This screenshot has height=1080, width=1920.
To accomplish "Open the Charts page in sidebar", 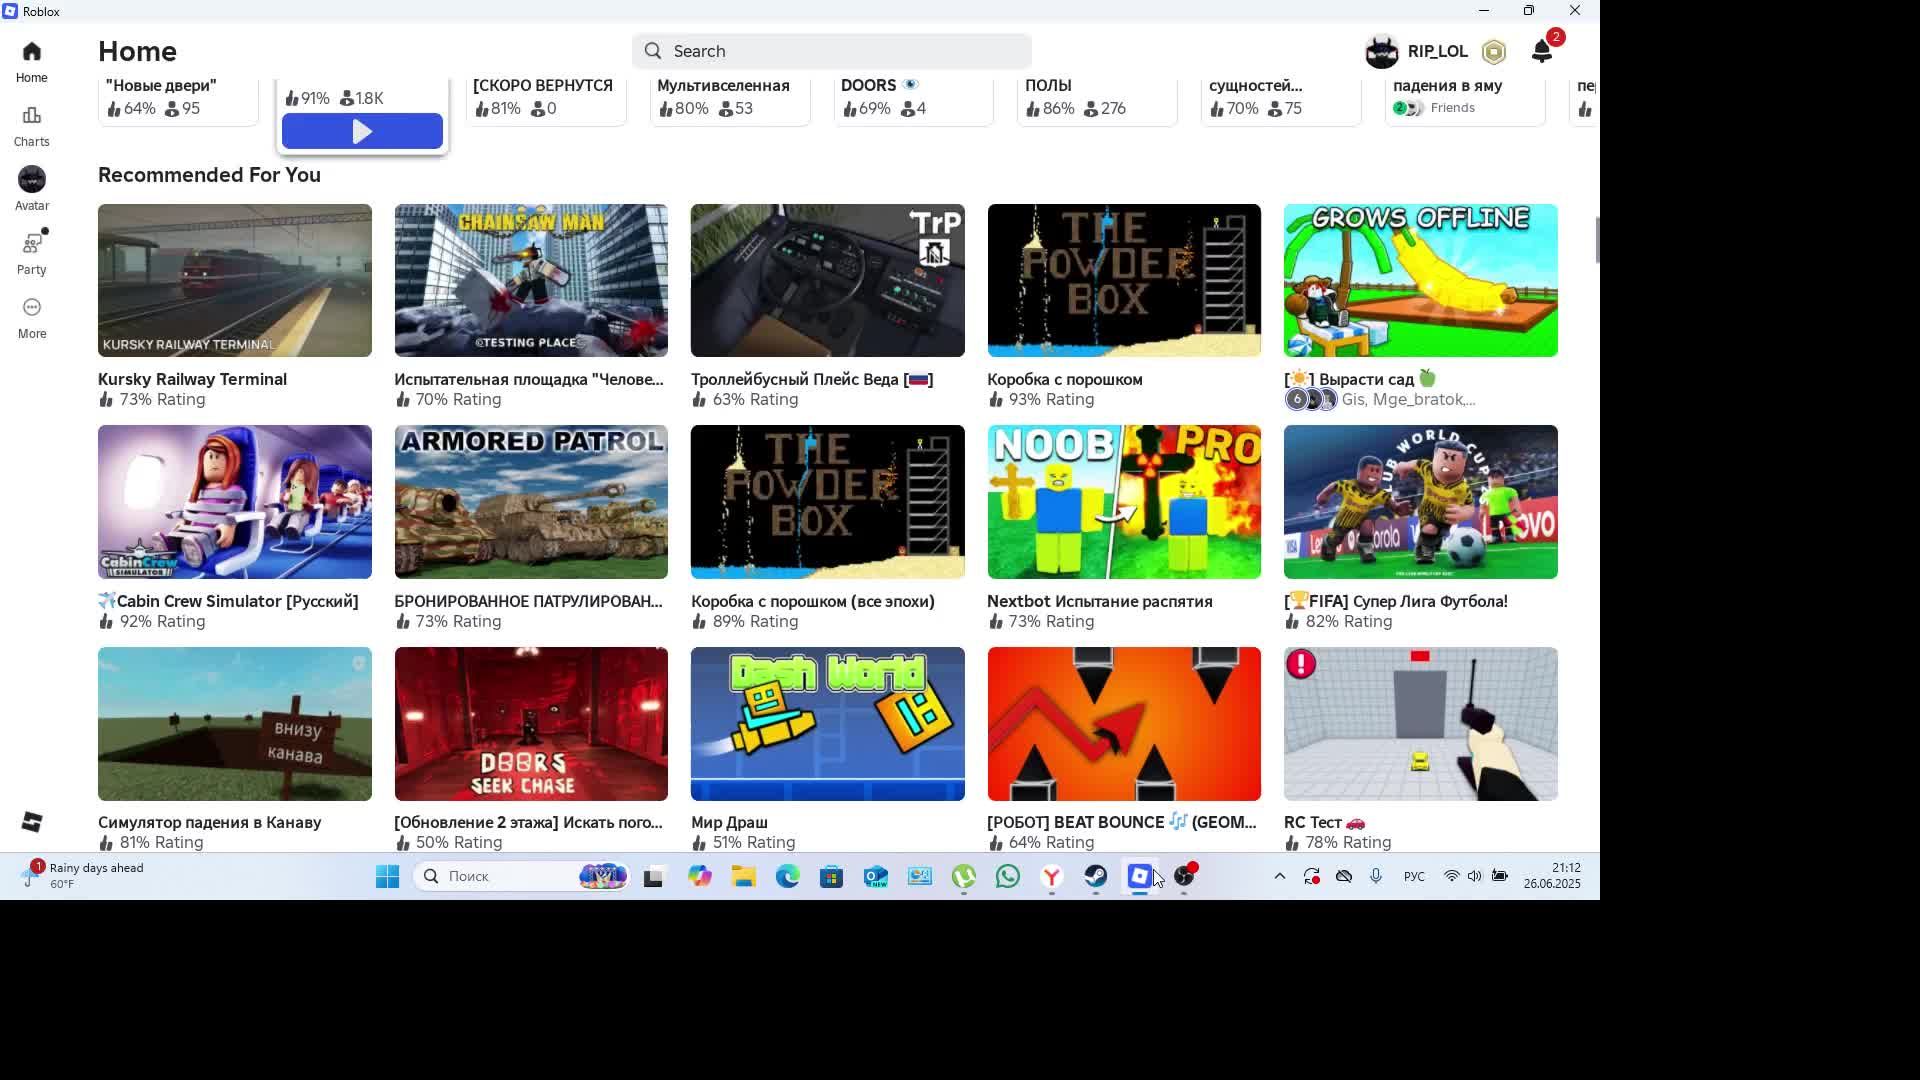I will pos(31,126).
